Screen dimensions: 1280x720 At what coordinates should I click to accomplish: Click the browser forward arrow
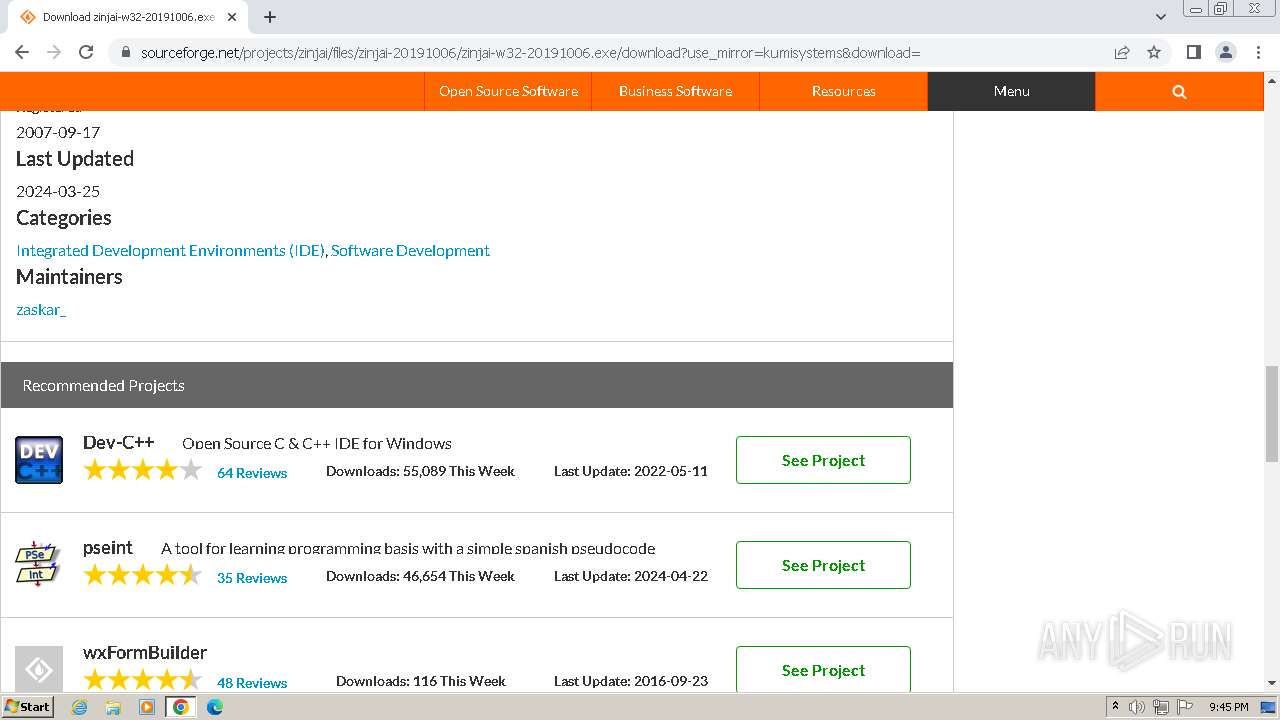[x=54, y=52]
